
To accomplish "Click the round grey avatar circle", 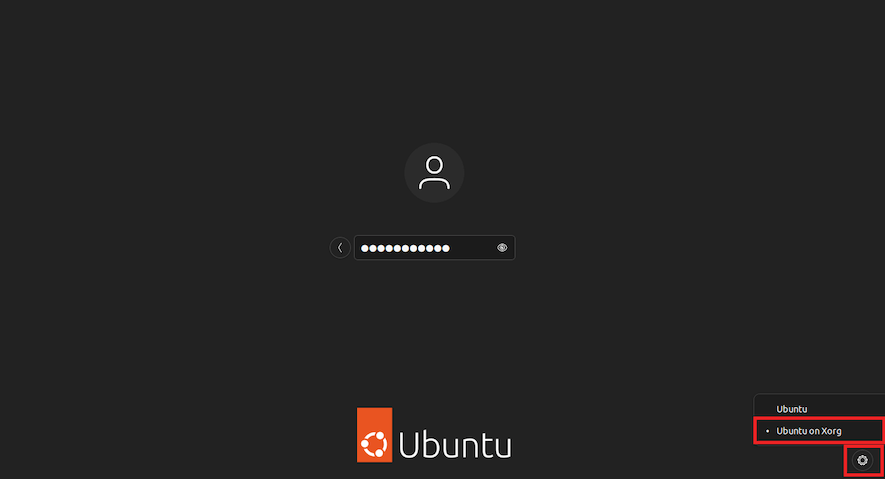I will 434,173.
